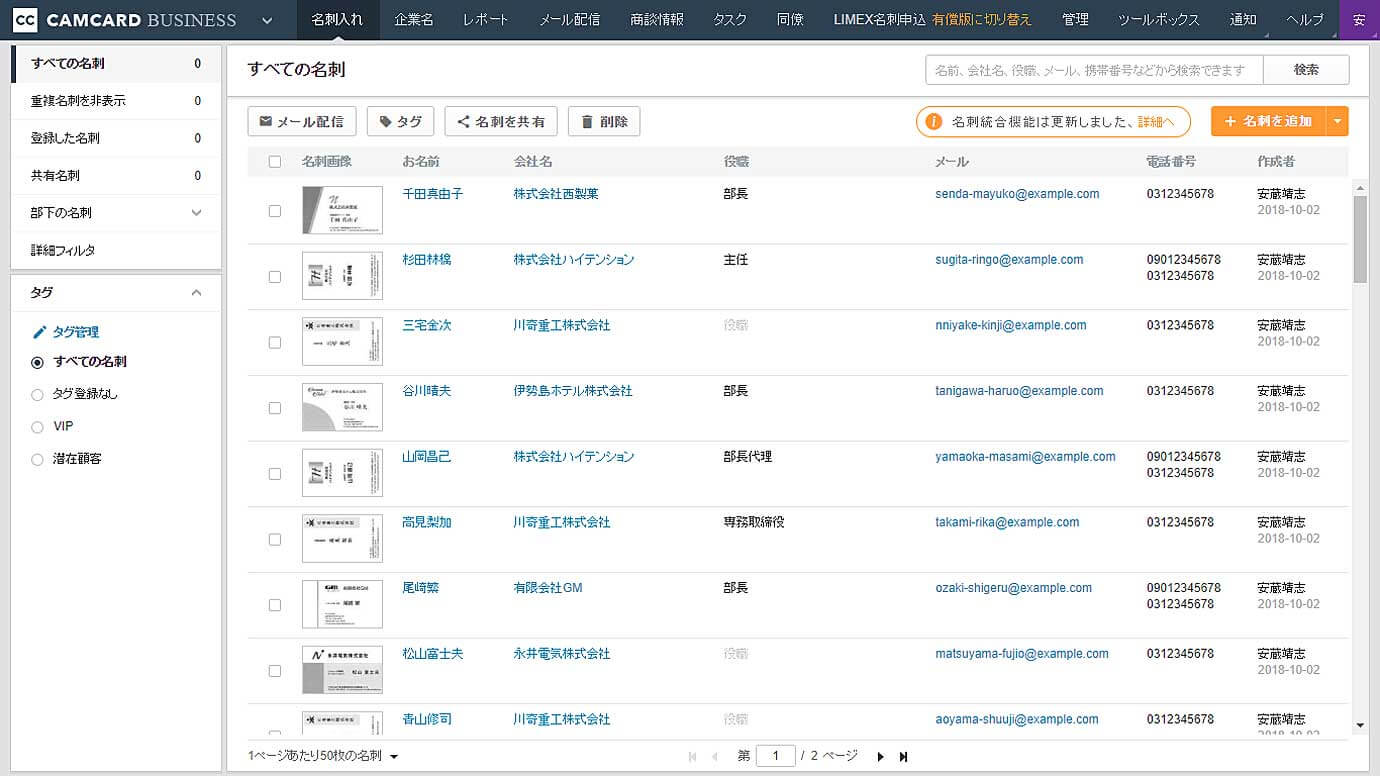Open the 詳細へ link in the notice

pos(1155,122)
